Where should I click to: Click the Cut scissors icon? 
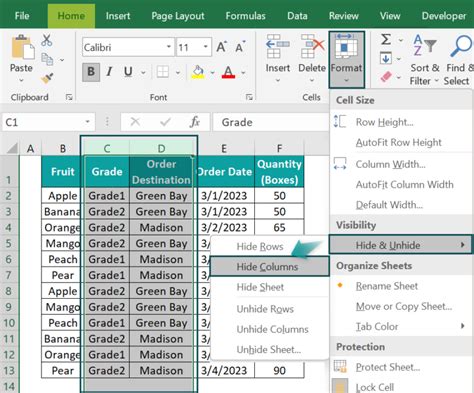(x=47, y=40)
